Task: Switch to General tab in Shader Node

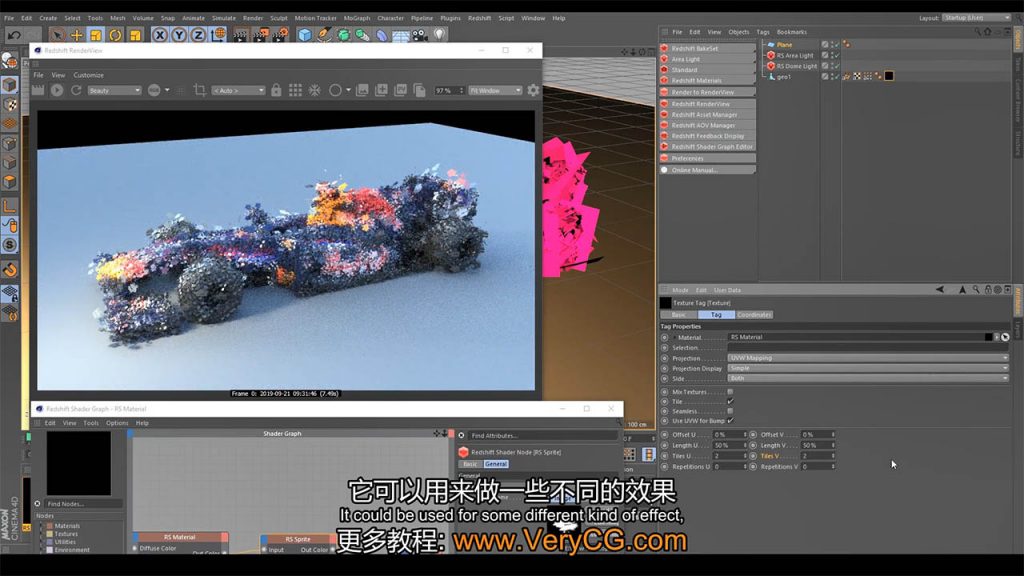Action: coord(496,464)
